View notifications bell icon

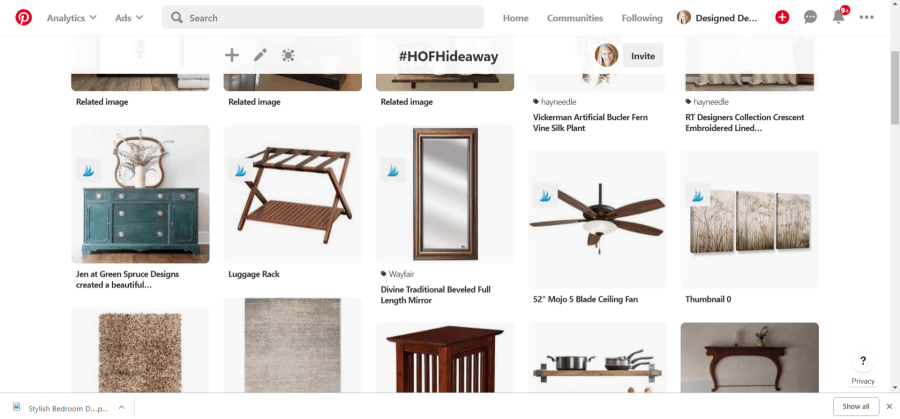pyautogui.click(x=839, y=17)
